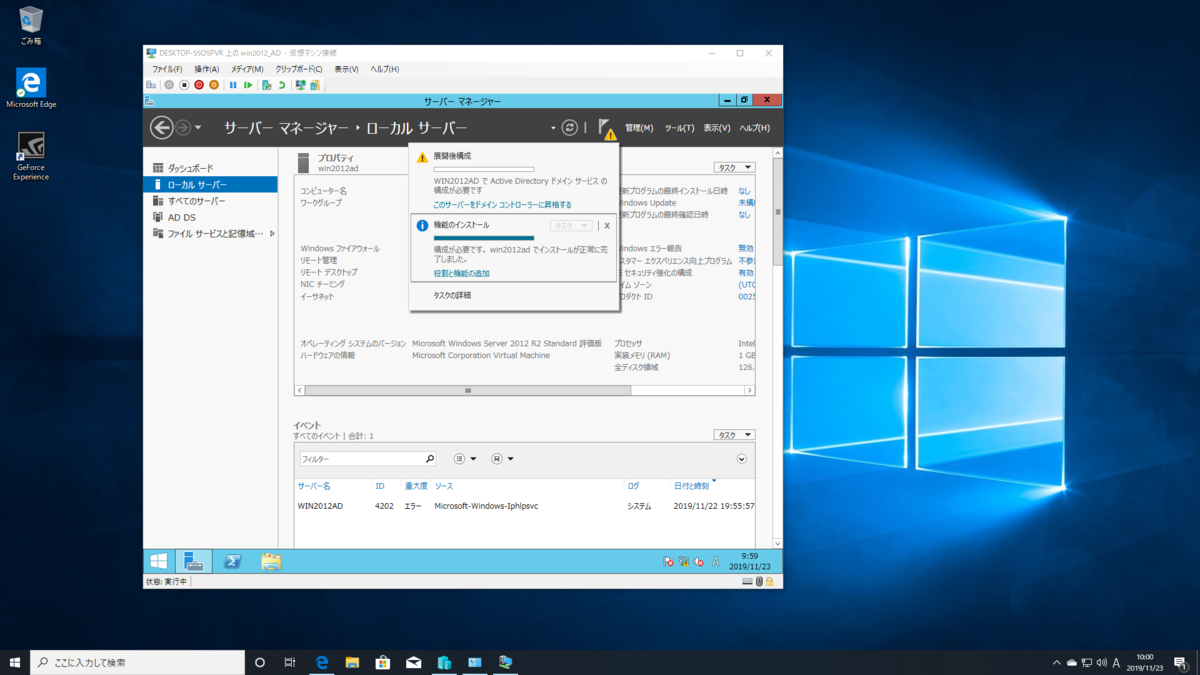Click the Server Manager forward arrow button
The width and height of the screenshot is (1200, 675).
tap(183, 127)
